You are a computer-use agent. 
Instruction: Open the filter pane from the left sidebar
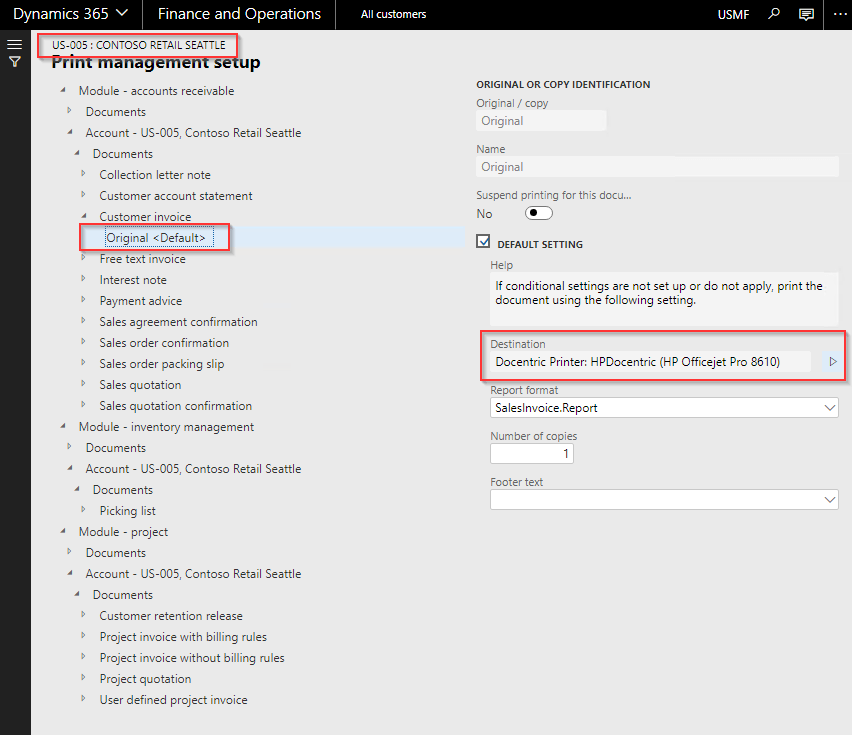(x=13, y=62)
